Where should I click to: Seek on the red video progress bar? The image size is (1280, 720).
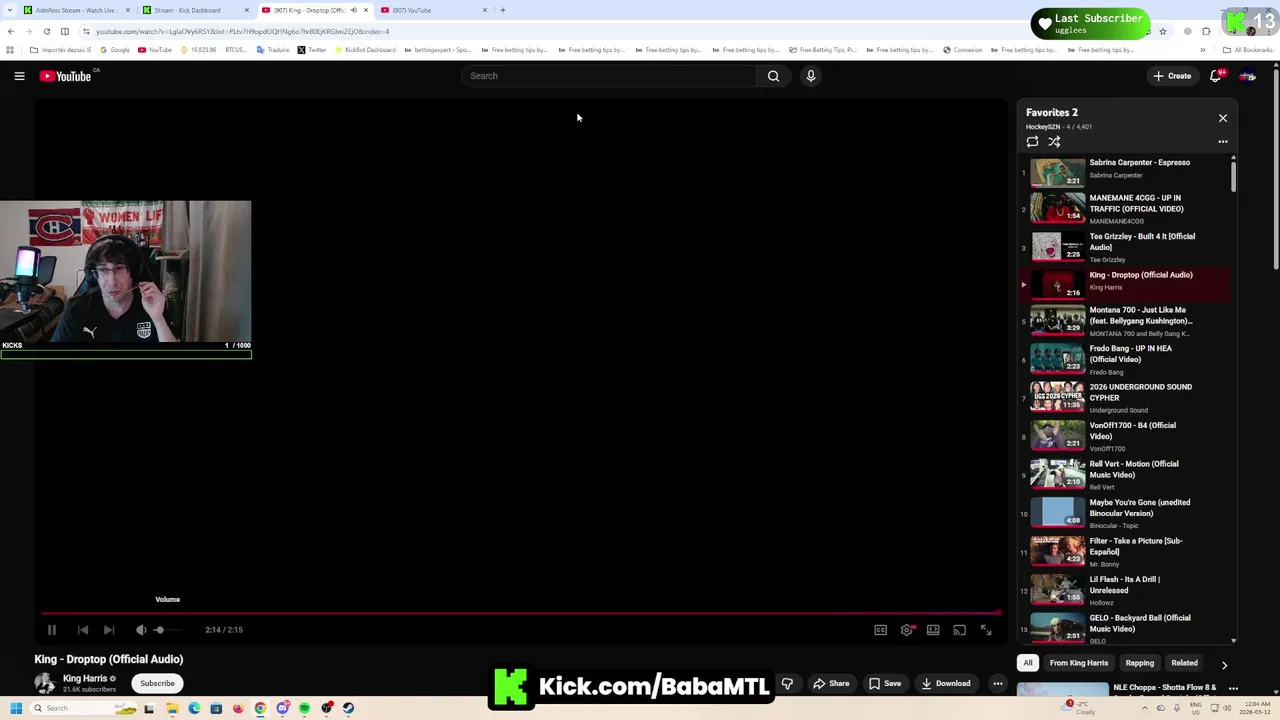(x=520, y=613)
